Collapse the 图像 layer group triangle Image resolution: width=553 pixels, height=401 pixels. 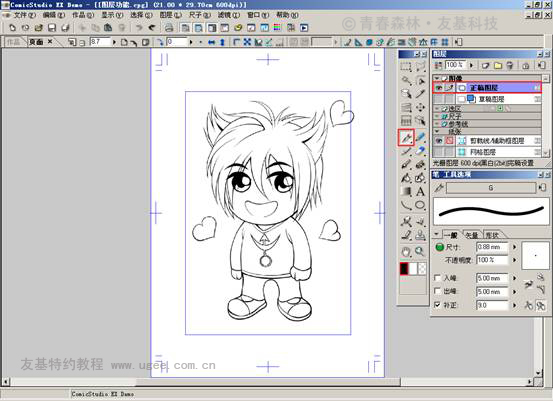coord(437,78)
